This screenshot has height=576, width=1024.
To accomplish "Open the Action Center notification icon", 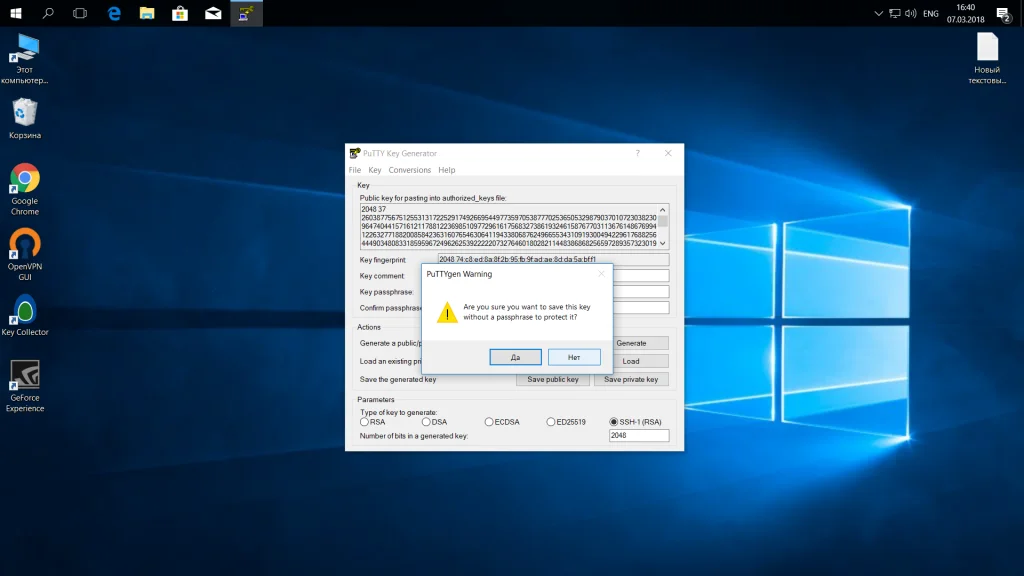I will click(1004, 13).
